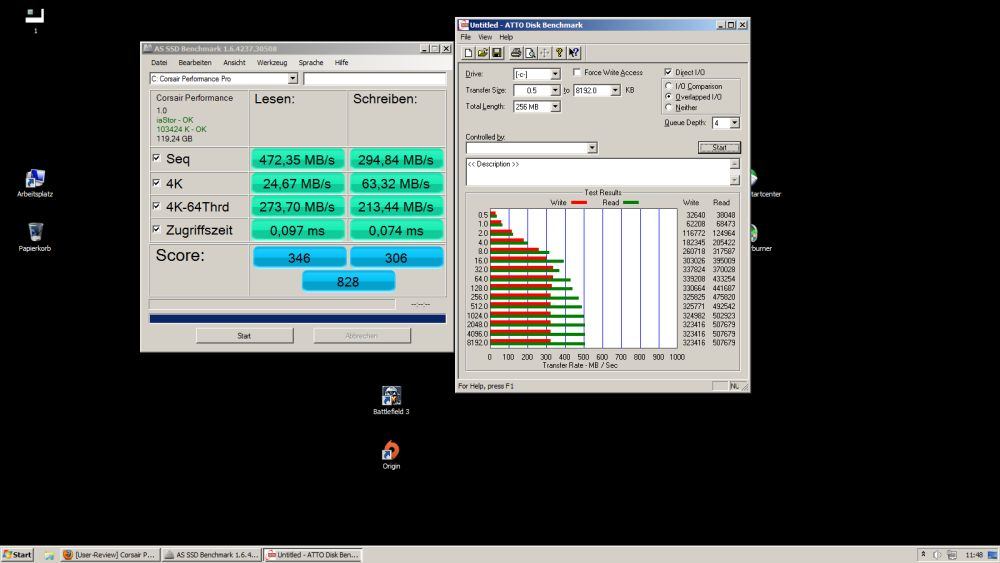The width and height of the screenshot is (1000, 563).
Task: Uncheck the Seq test checkbox
Action: 156,157
